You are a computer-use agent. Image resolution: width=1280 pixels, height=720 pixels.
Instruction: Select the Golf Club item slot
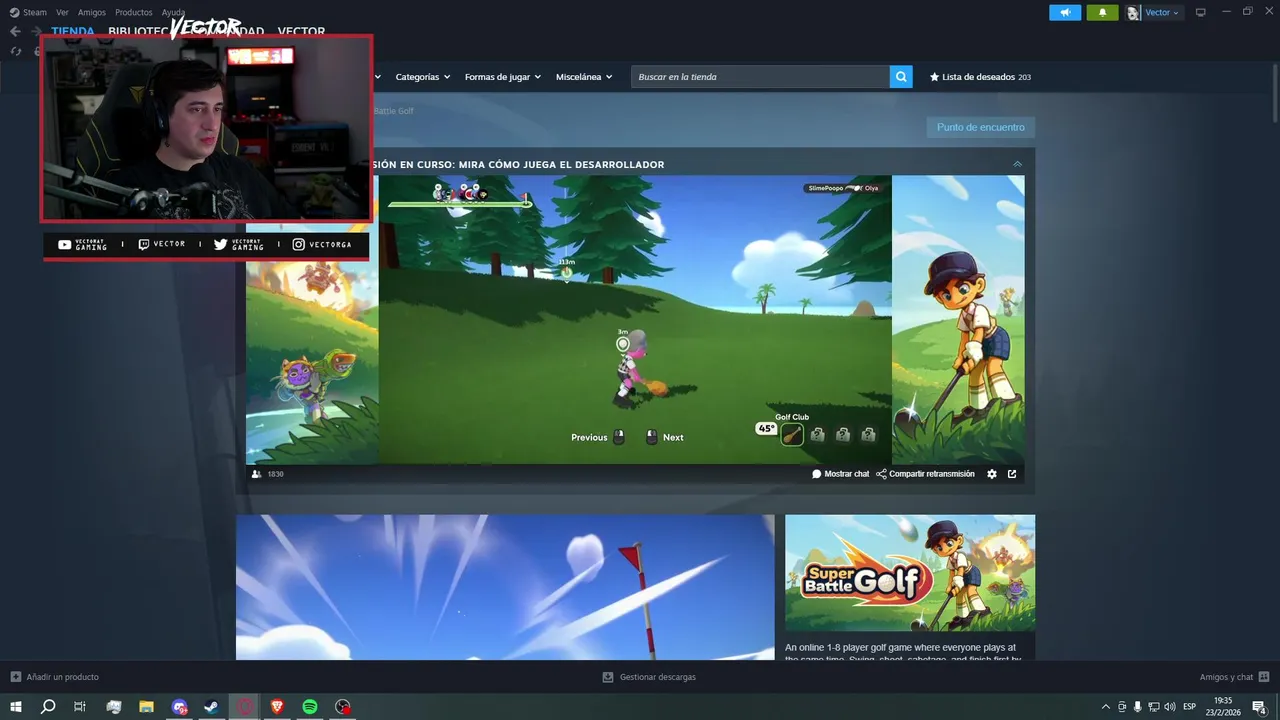(792, 434)
